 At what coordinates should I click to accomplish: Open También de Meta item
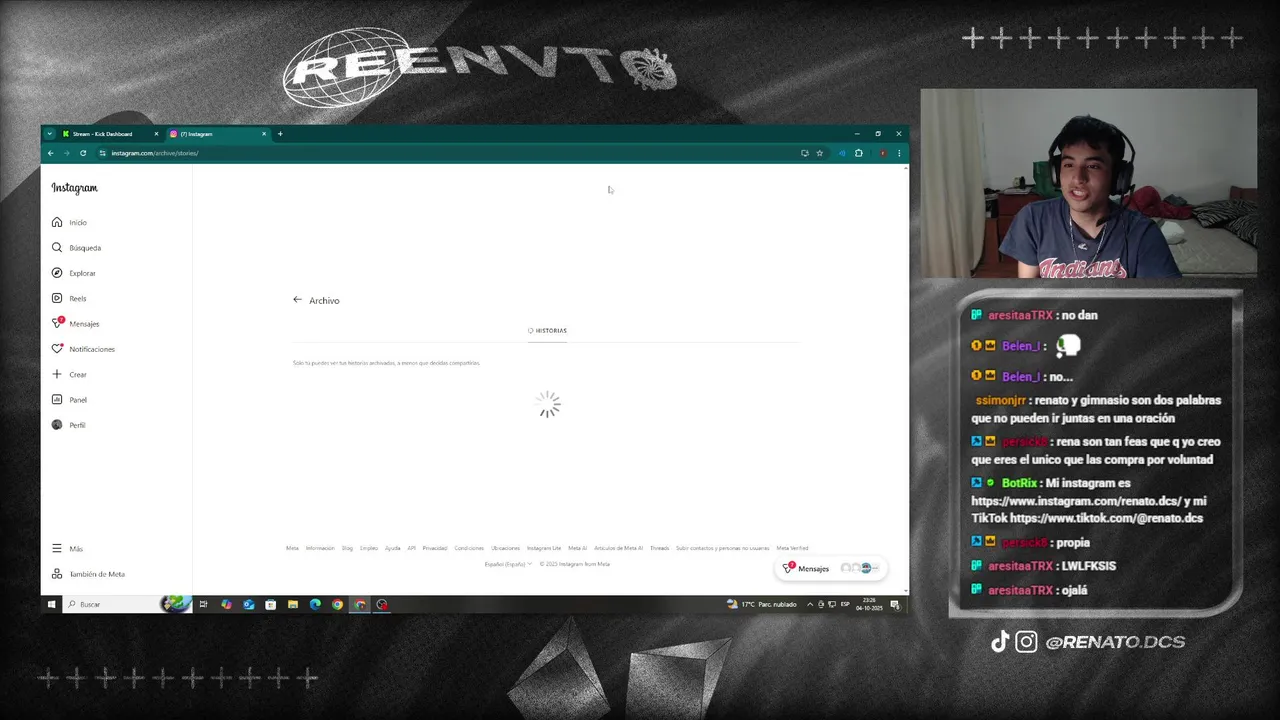tap(89, 574)
